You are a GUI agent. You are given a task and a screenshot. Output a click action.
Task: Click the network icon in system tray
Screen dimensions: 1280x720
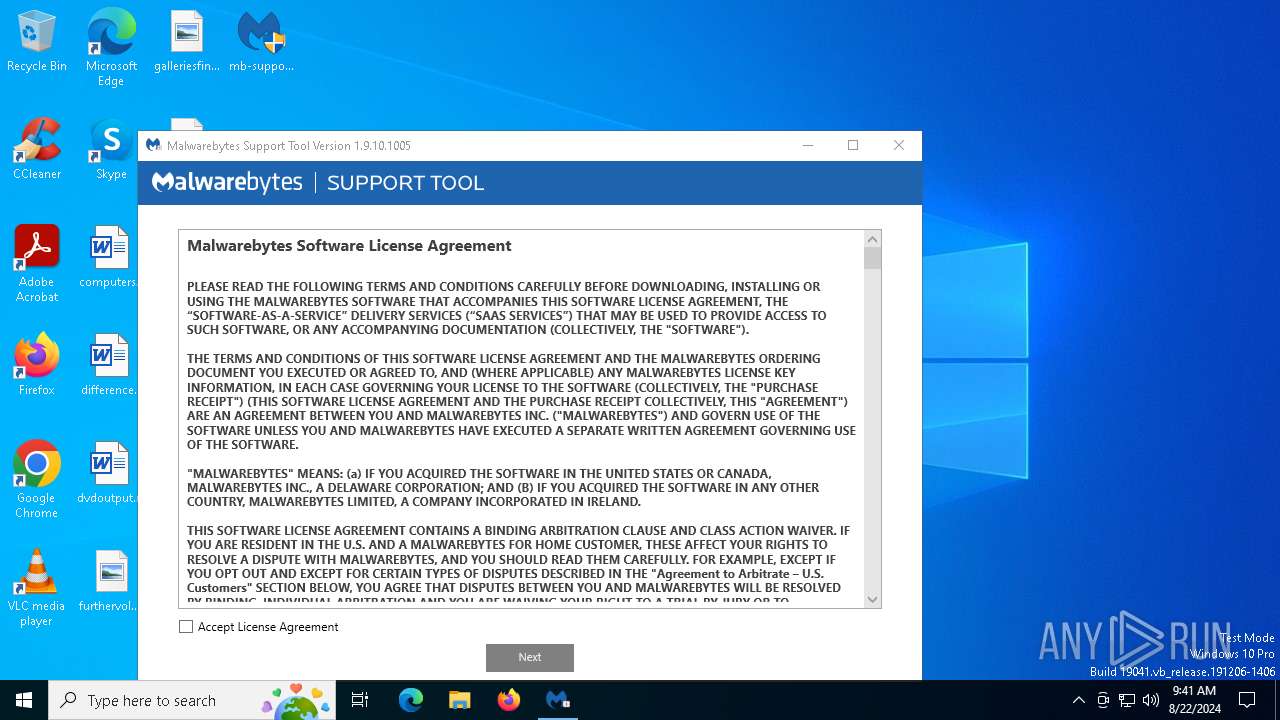click(x=1127, y=700)
